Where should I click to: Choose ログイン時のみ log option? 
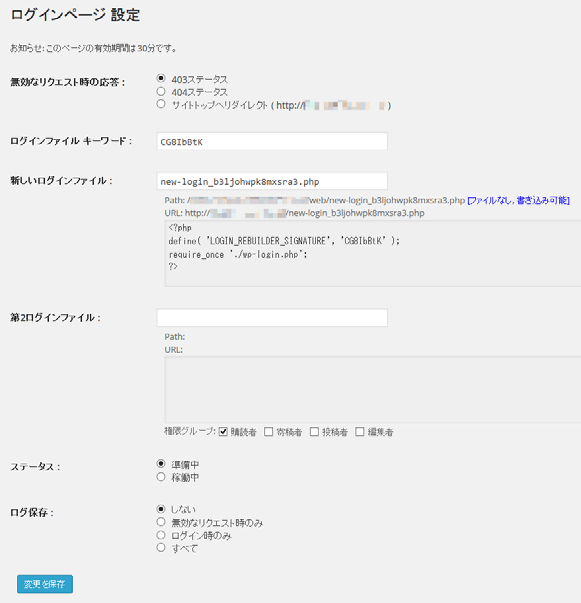click(161, 535)
